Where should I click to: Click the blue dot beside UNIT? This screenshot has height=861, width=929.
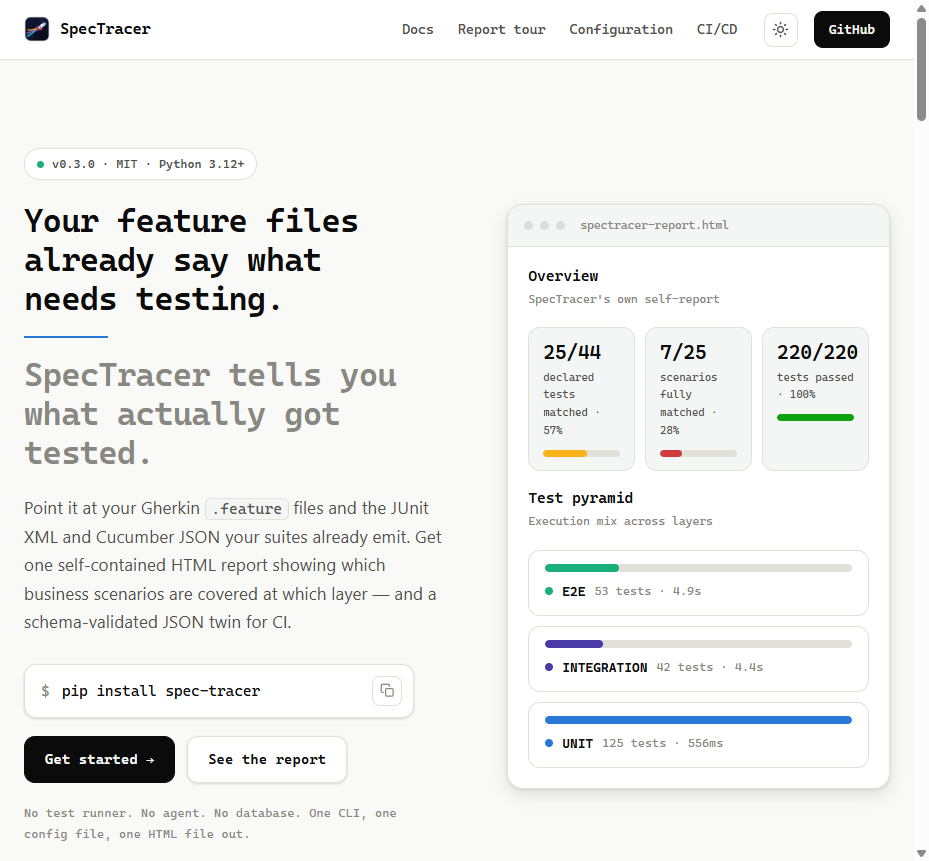tap(549, 743)
